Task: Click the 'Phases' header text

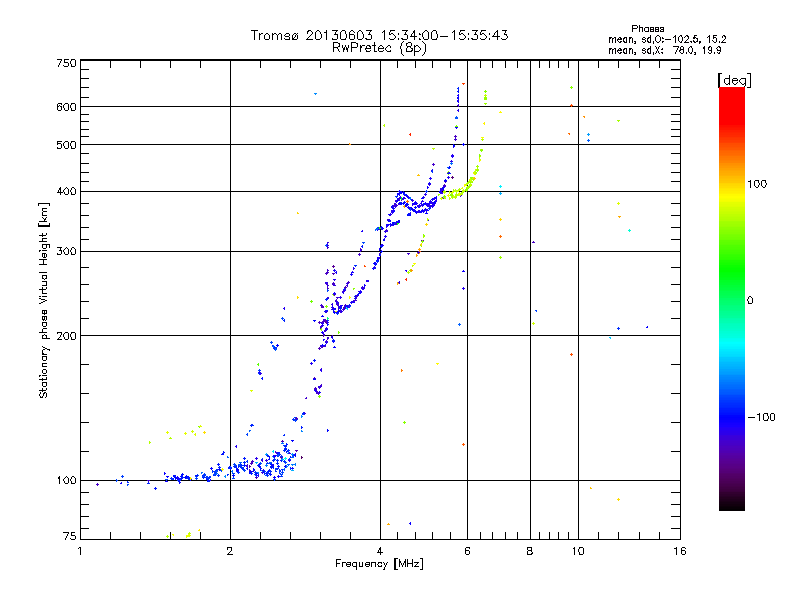Action: click(x=647, y=29)
